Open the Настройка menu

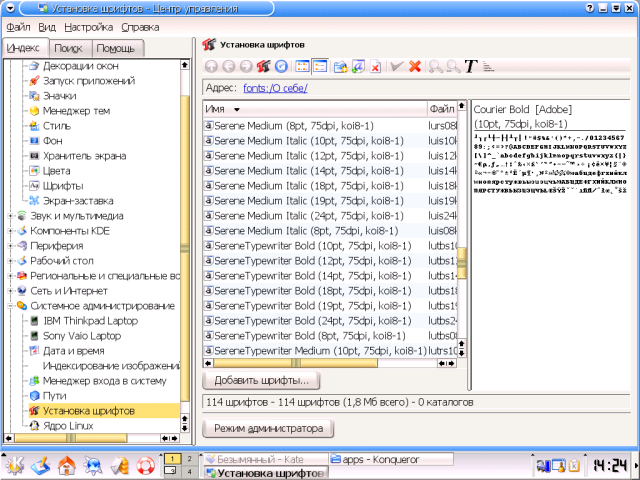88,27
